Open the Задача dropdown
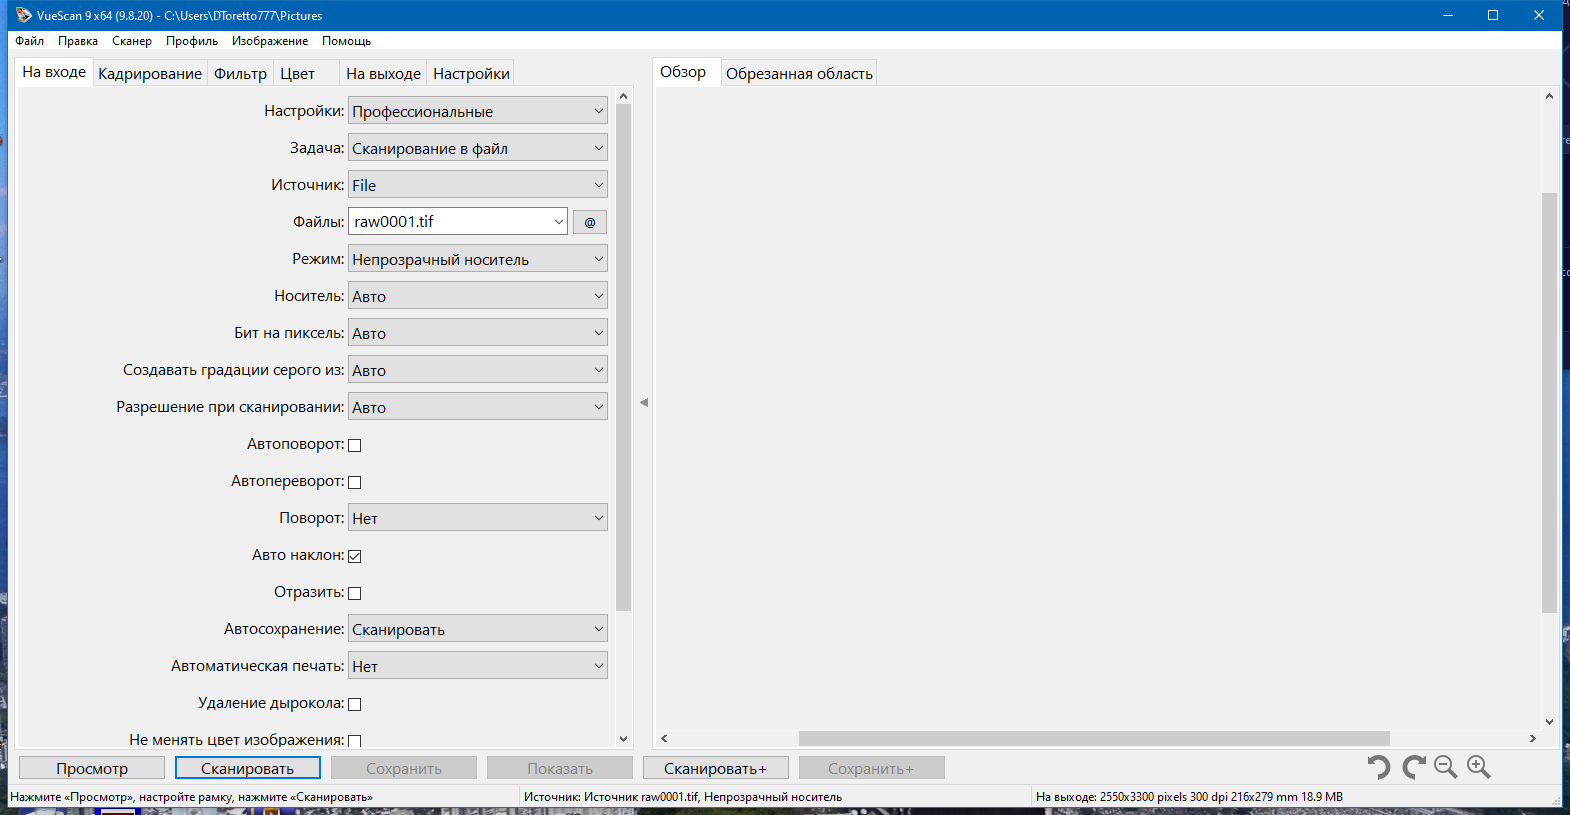Viewport: 1570px width, 815px height. click(x=478, y=148)
